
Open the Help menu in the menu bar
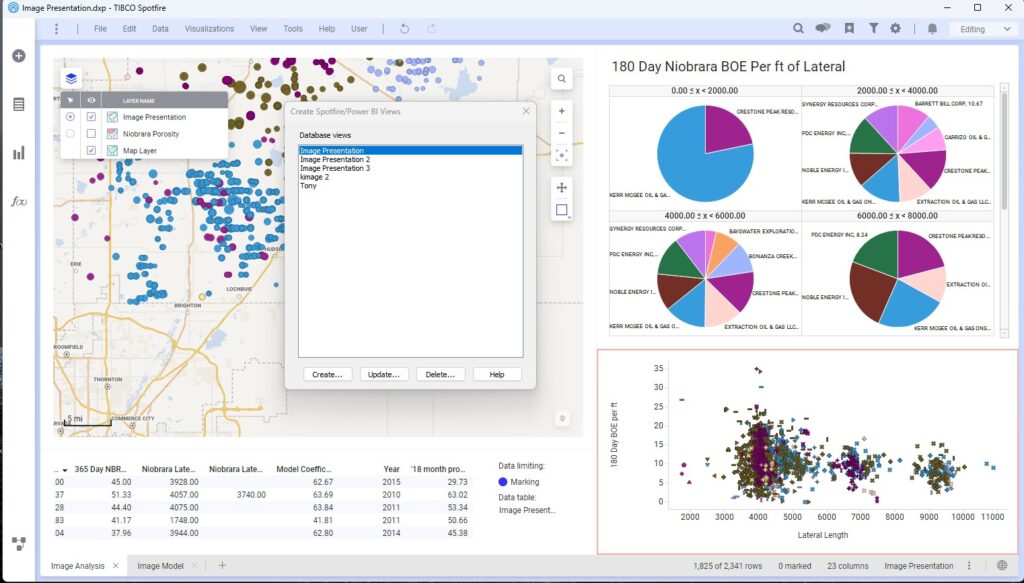(x=327, y=29)
